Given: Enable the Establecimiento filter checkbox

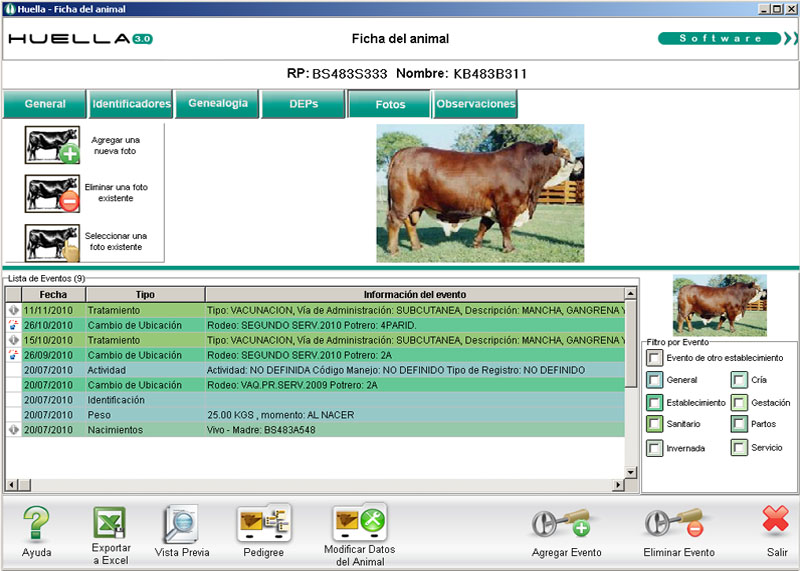Looking at the screenshot, I should coord(654,403).
